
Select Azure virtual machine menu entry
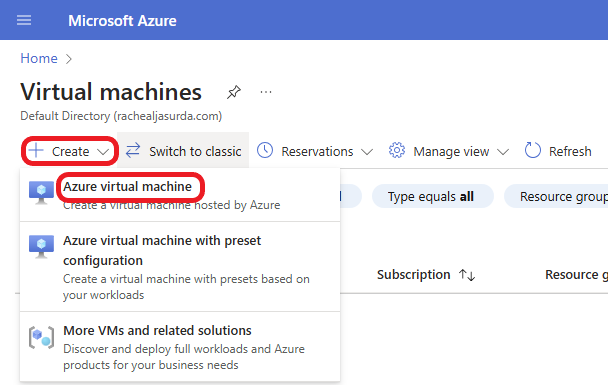pos(180,195)
